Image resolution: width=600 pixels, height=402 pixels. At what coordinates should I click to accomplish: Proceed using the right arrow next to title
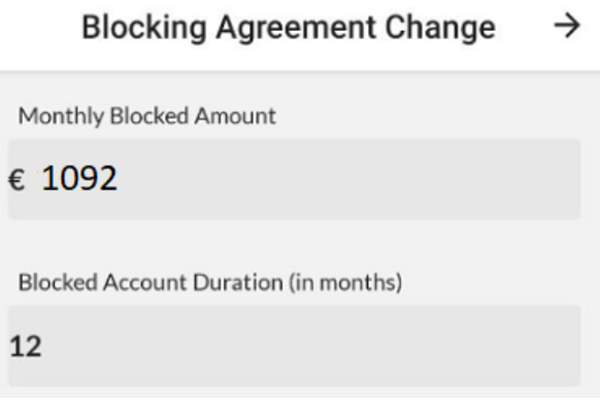pos(567,27)
